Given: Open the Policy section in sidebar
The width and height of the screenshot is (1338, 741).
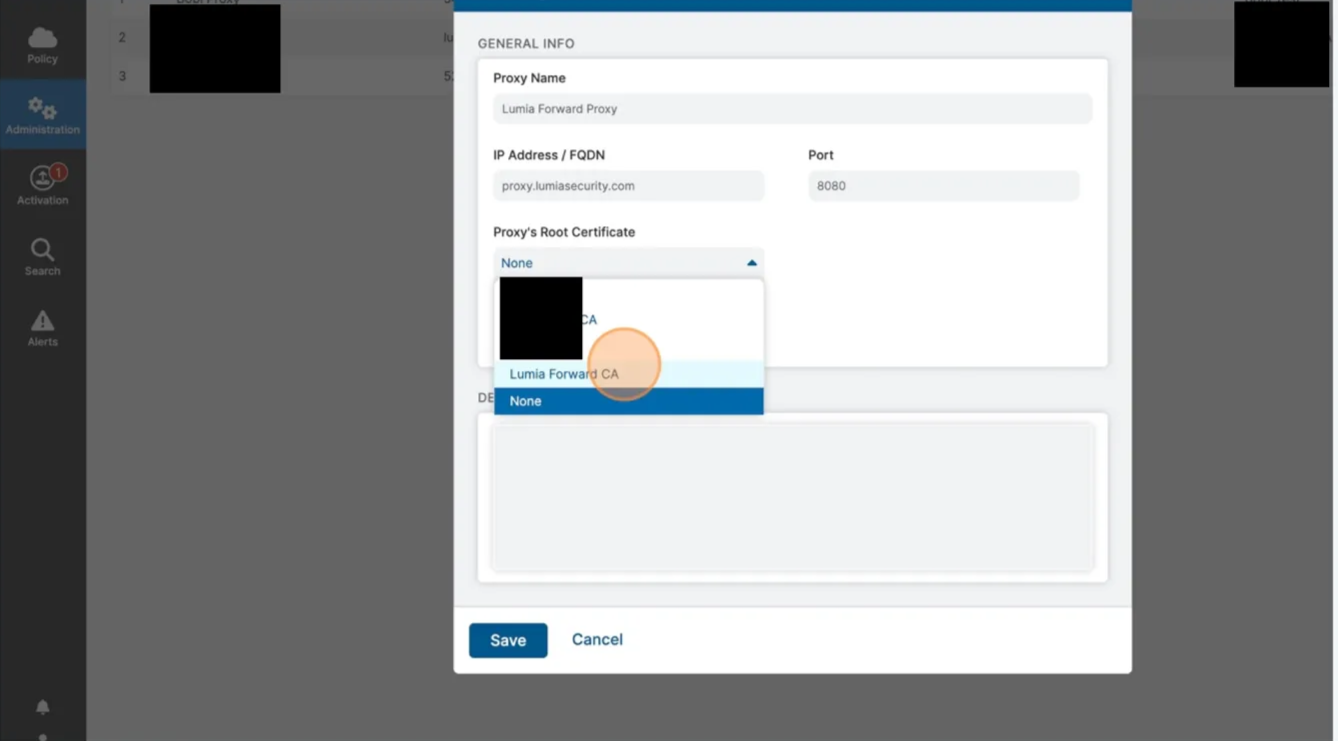Looking at the screenshot, I should (x=42, y=46).
